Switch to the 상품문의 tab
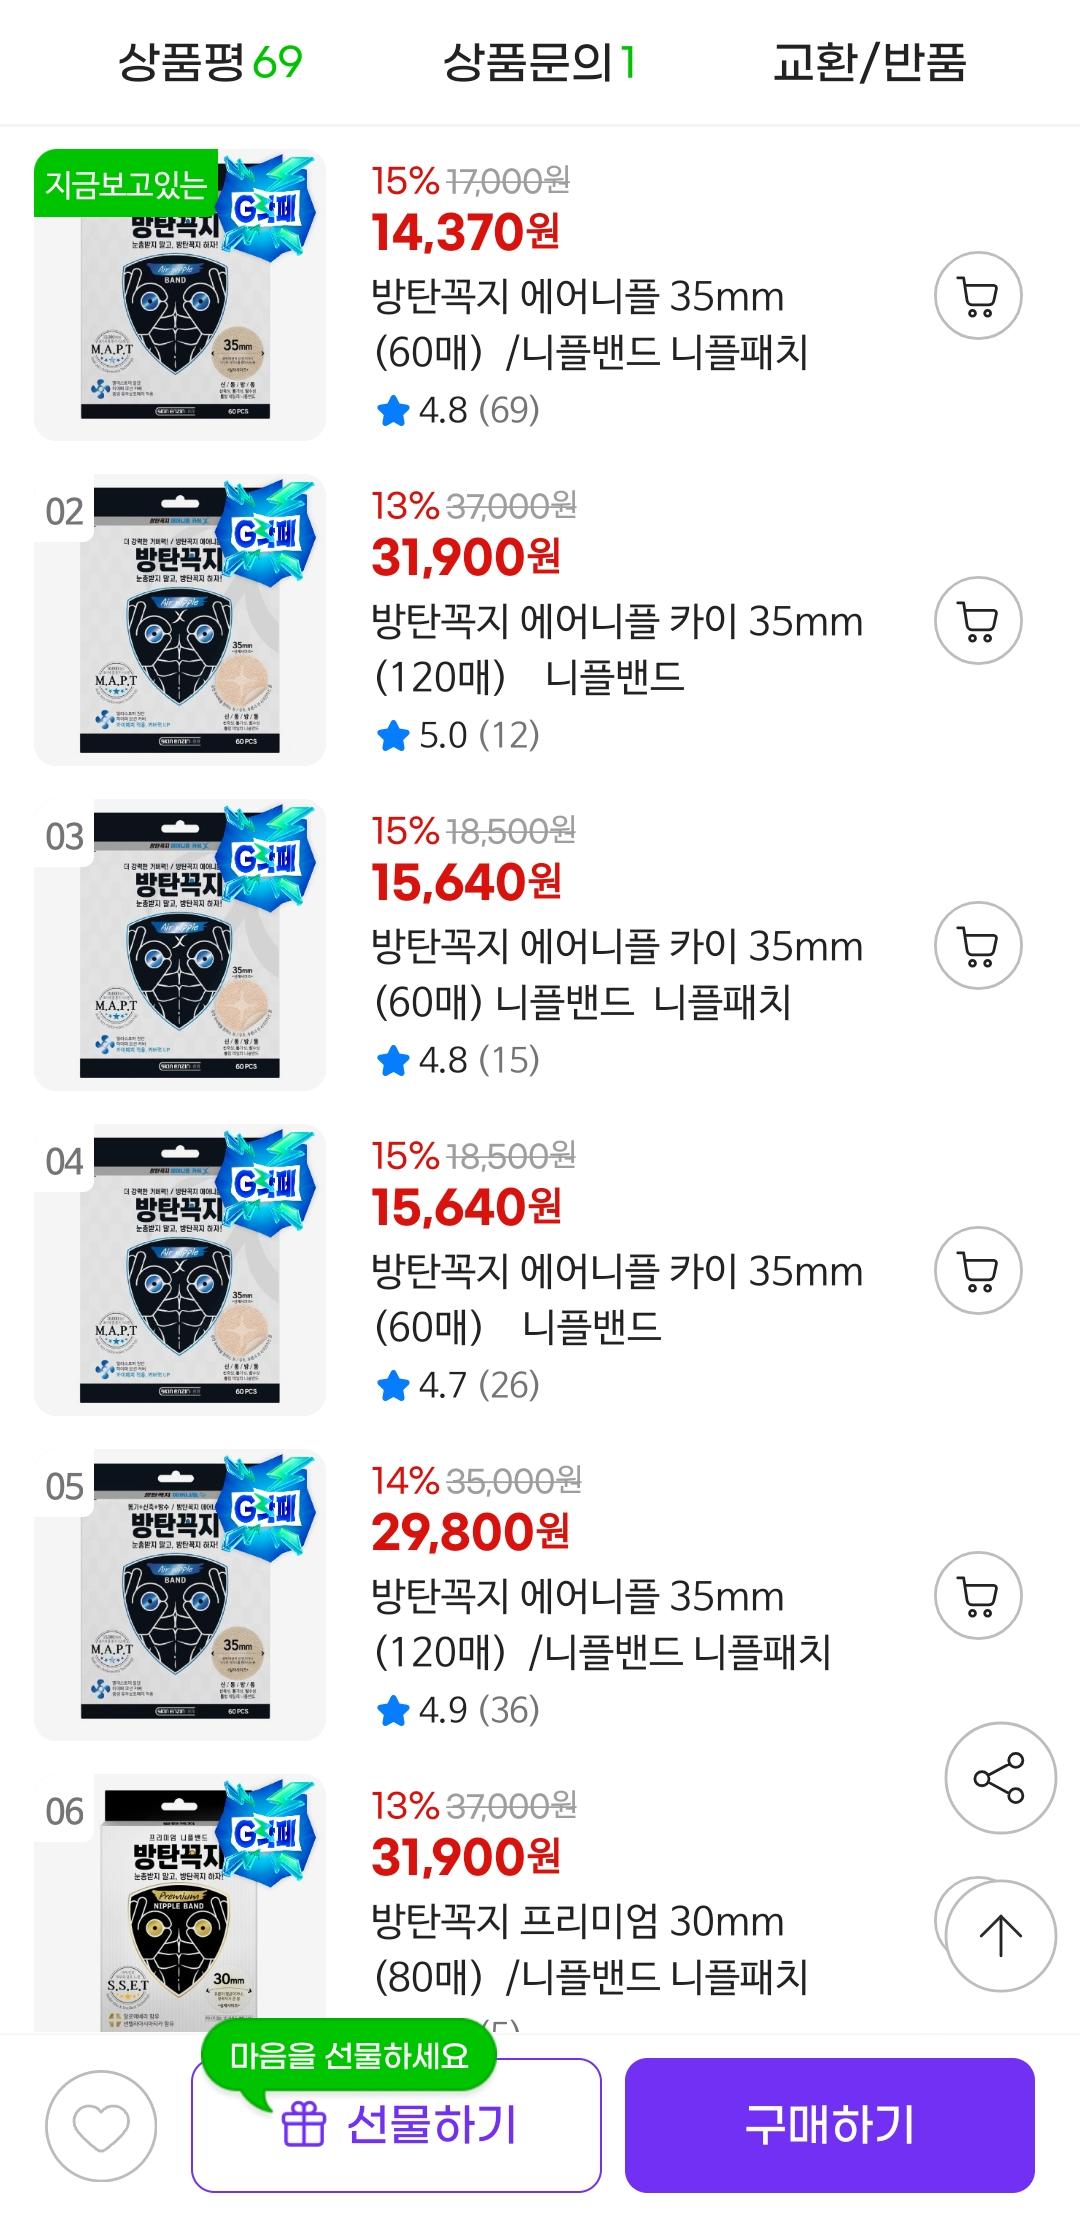The image size is (1080, 2217). point(540,63)
